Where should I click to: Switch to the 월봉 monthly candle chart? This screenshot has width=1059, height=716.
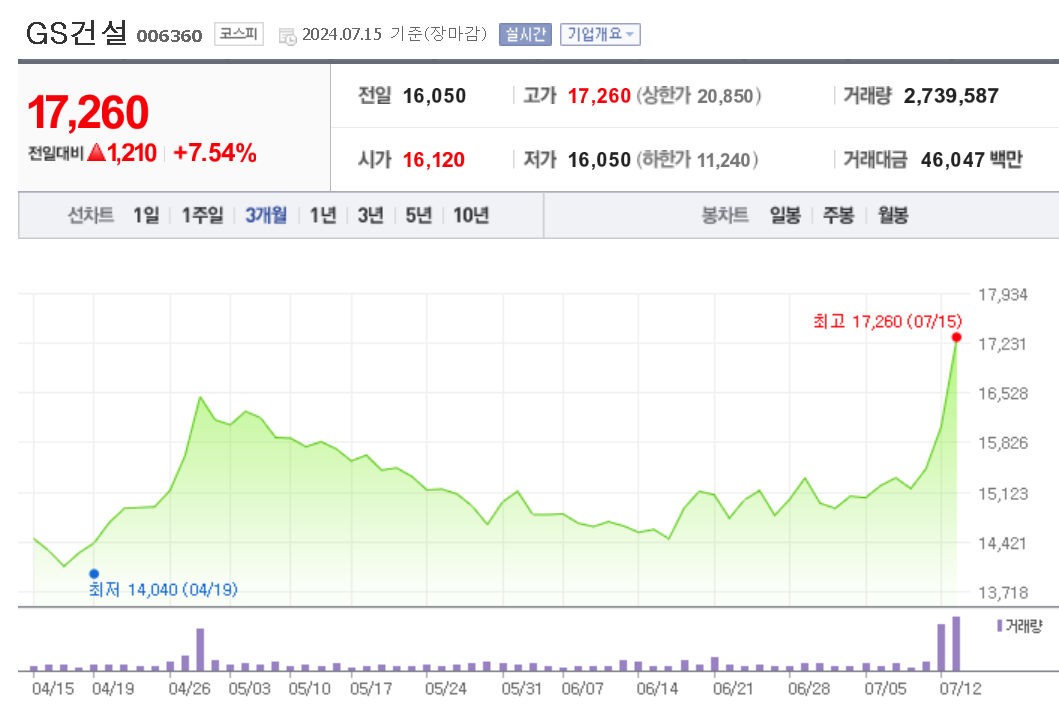893,215
